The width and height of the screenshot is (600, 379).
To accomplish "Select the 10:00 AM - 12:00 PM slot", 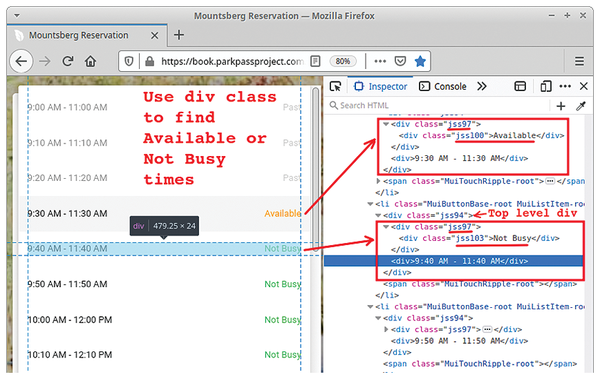I will click(165, 320).
